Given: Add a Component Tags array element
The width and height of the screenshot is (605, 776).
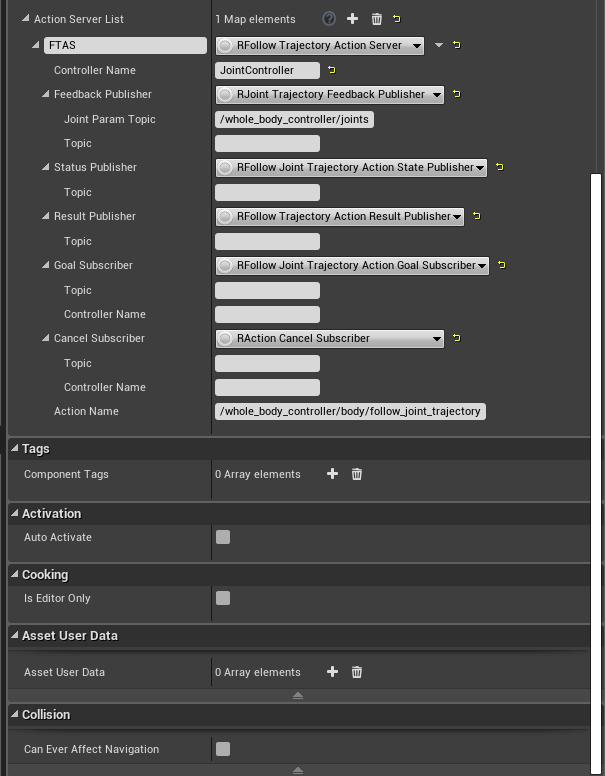Looking at the screenshot, I should [x=332, y=474].
